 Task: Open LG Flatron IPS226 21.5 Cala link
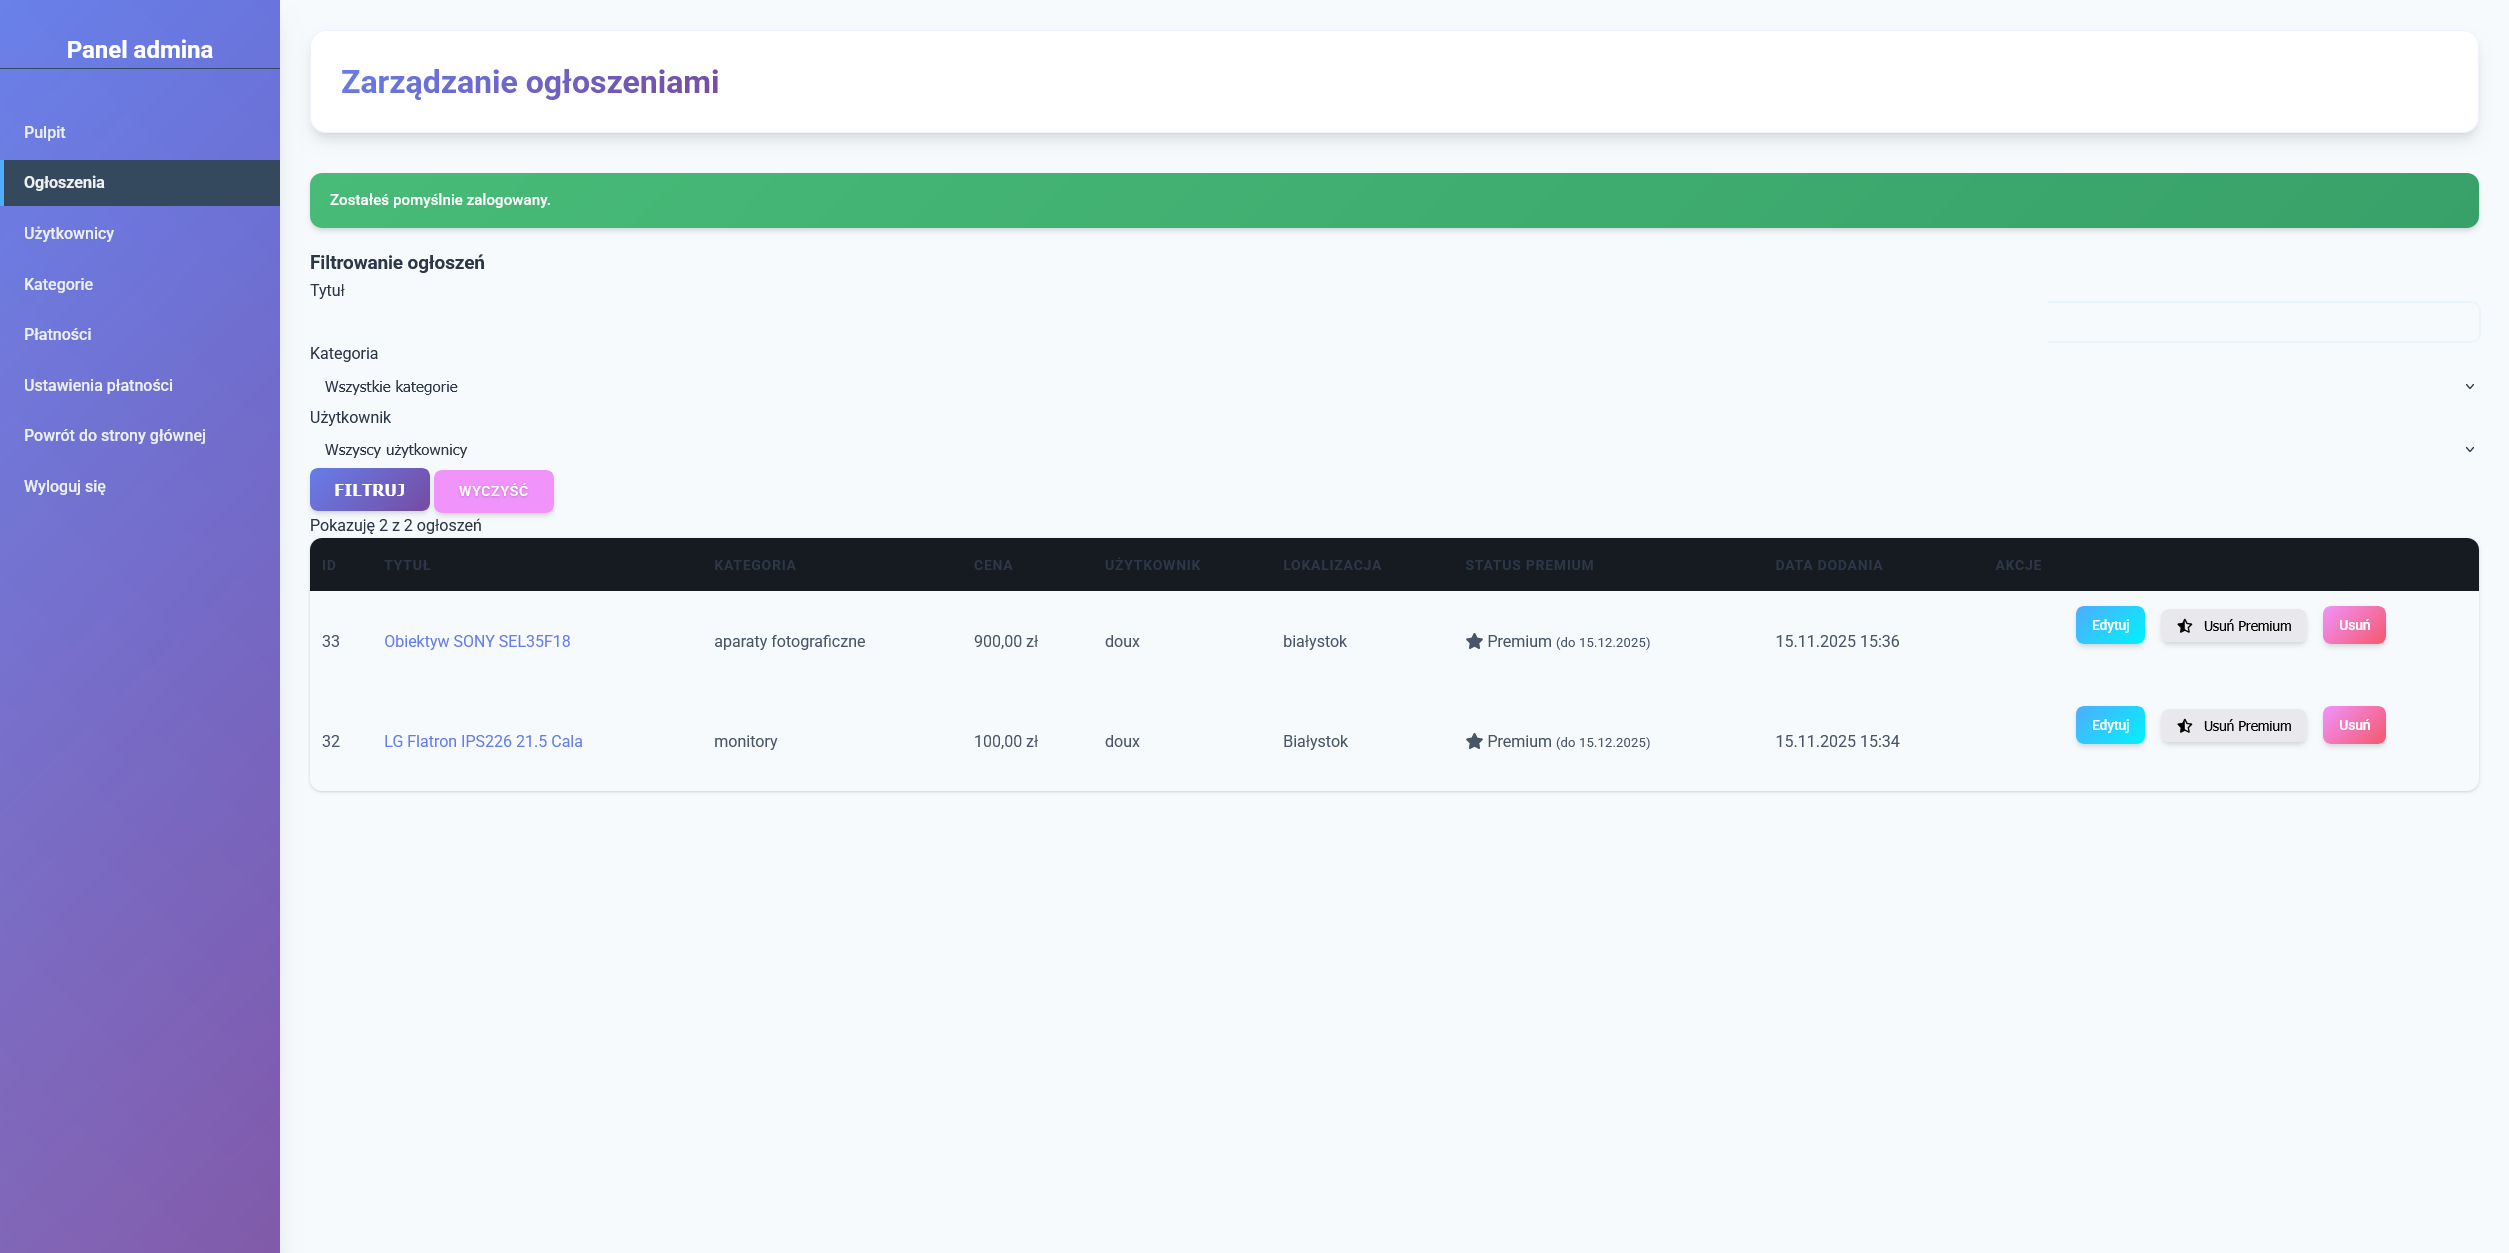tap(483, 741)
